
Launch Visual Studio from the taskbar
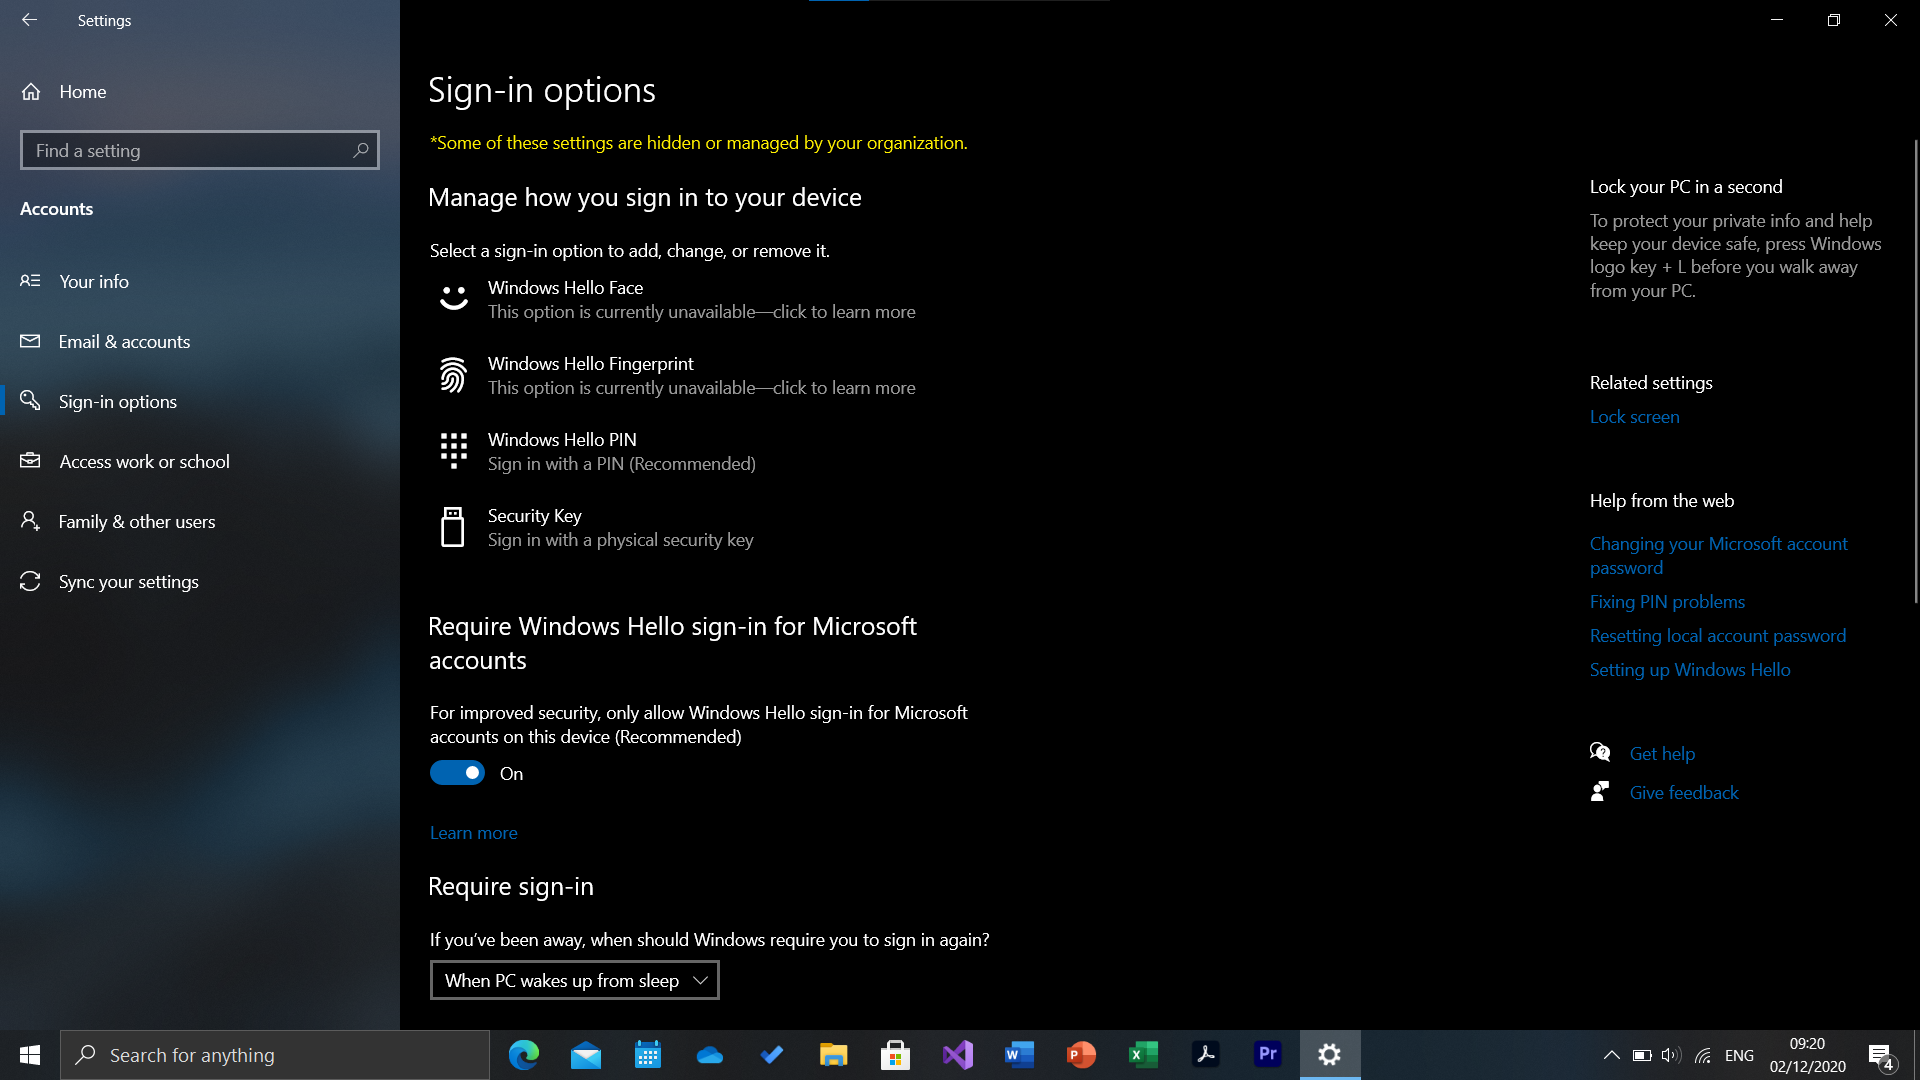tap(958, 1055)
